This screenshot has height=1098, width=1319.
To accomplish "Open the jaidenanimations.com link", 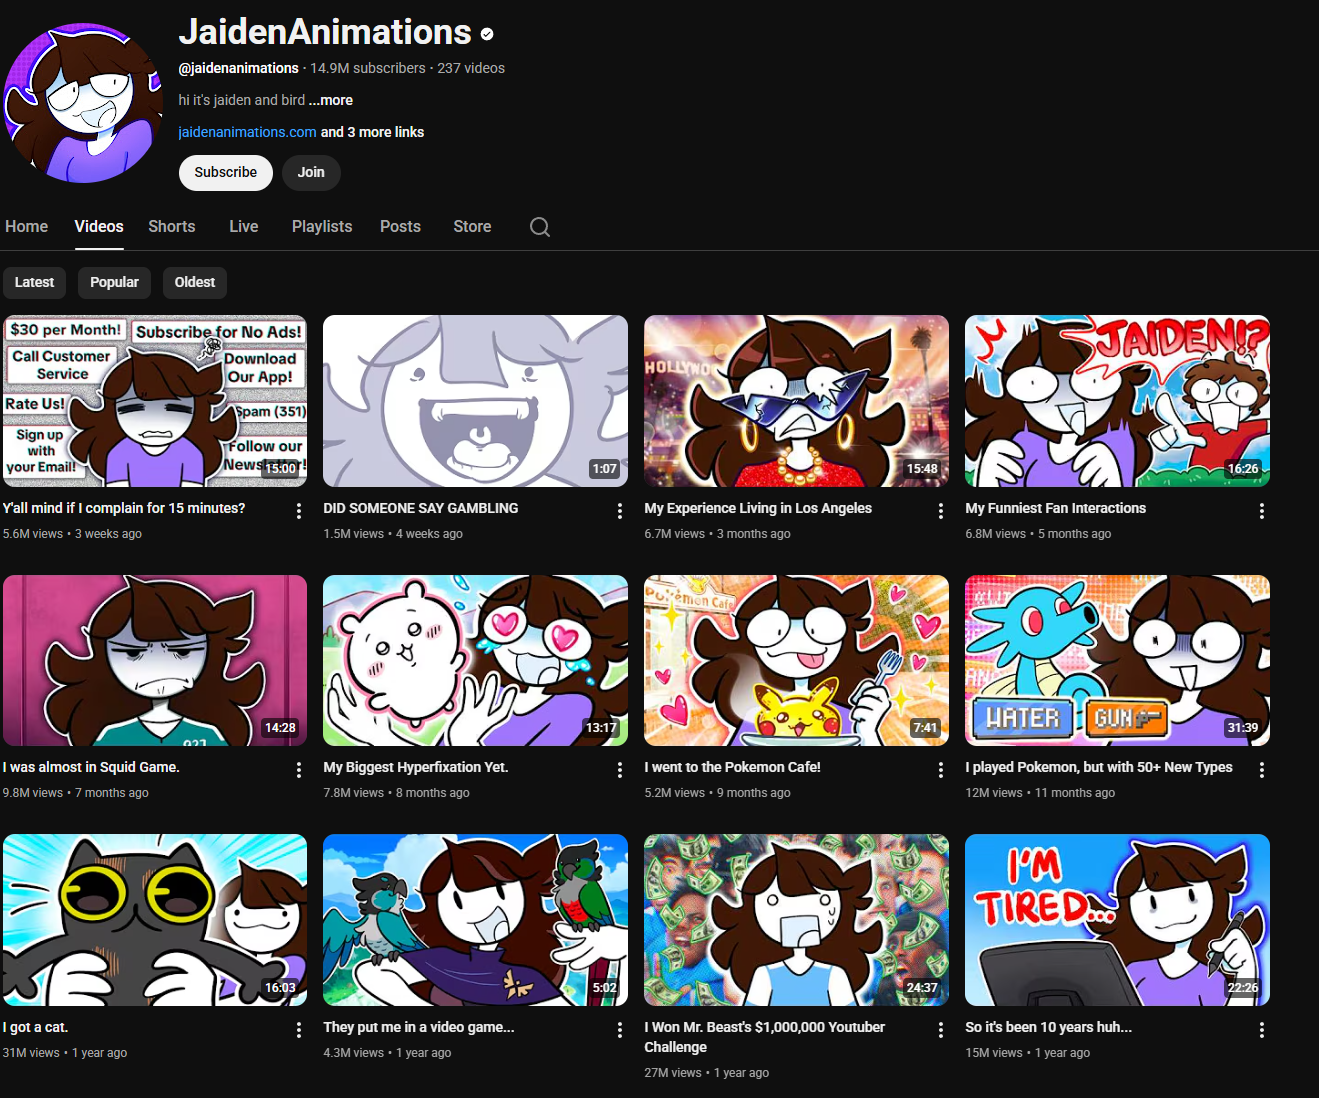I will coord(247,132).
